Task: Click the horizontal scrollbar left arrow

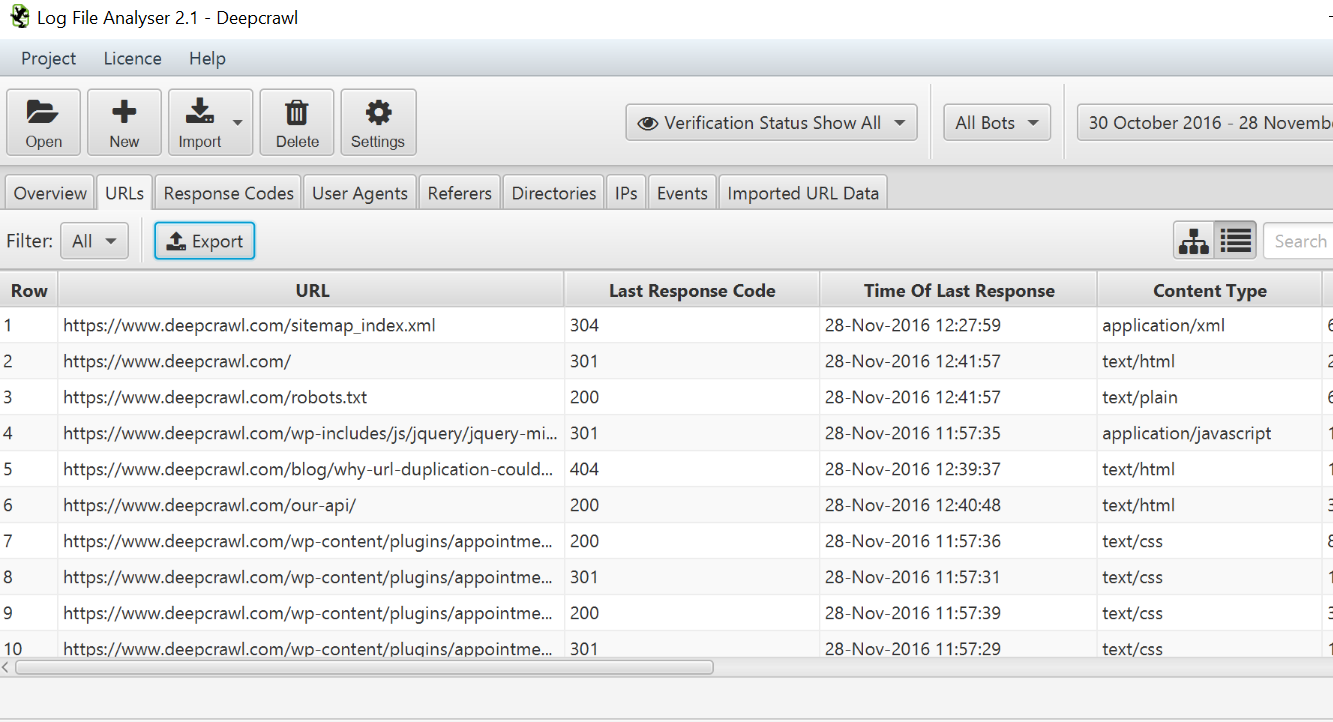Action: pos(6,667)
